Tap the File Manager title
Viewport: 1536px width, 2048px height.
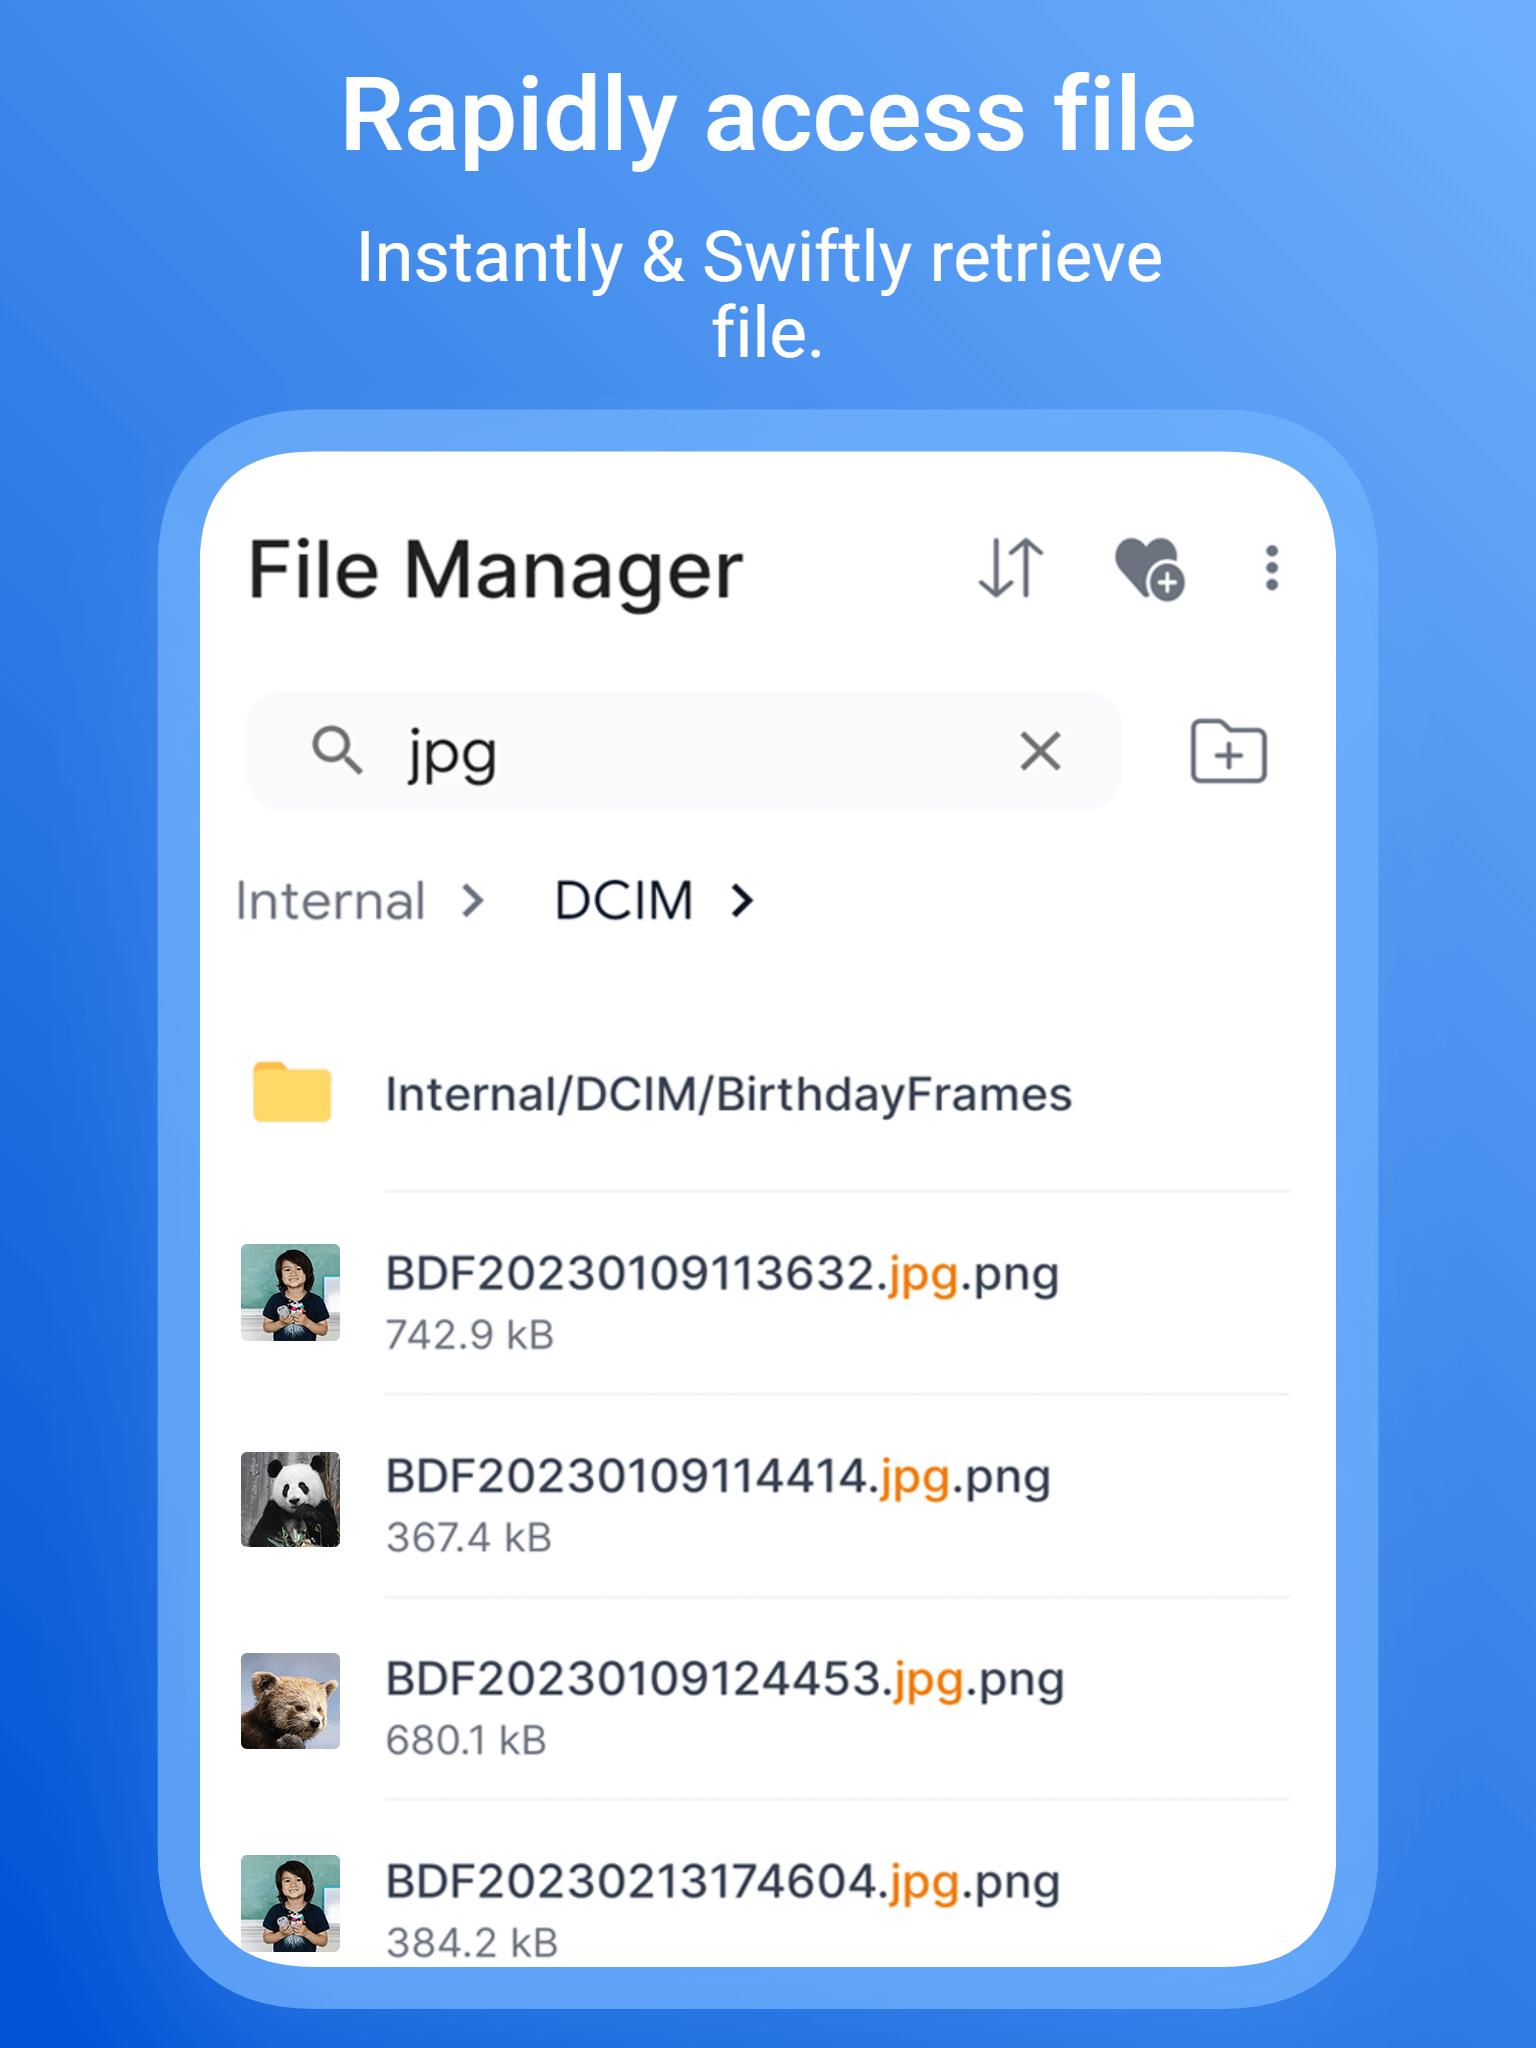(x=496, y=571)
